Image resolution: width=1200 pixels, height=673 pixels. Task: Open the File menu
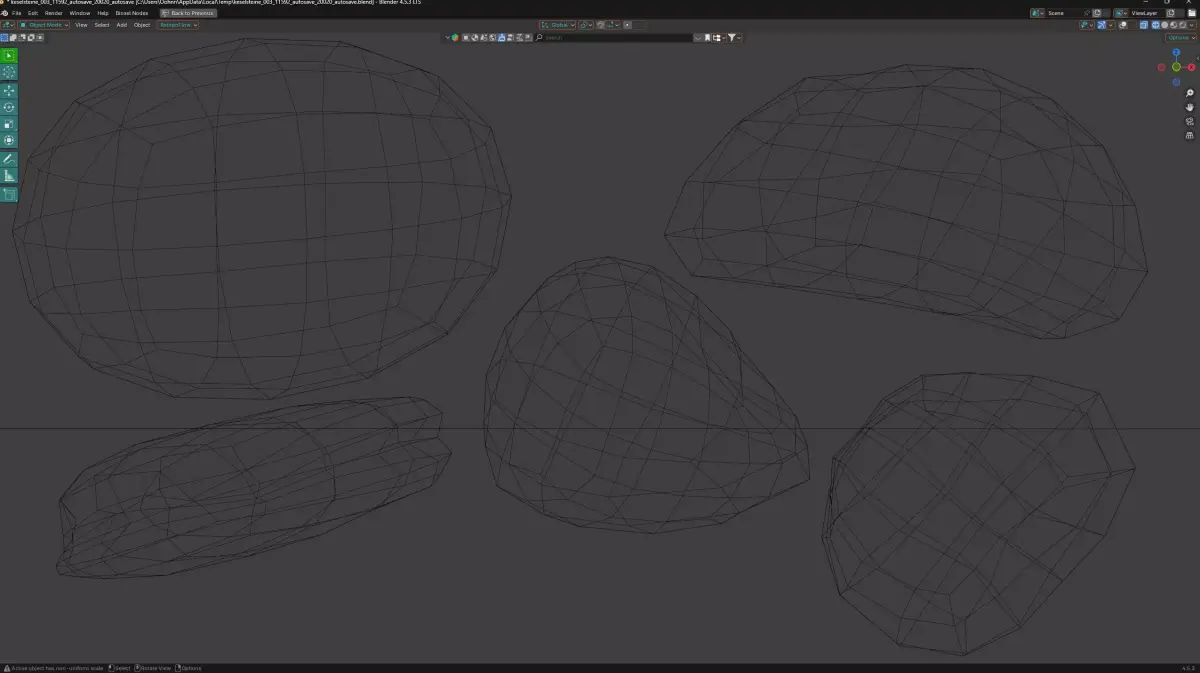17,13
